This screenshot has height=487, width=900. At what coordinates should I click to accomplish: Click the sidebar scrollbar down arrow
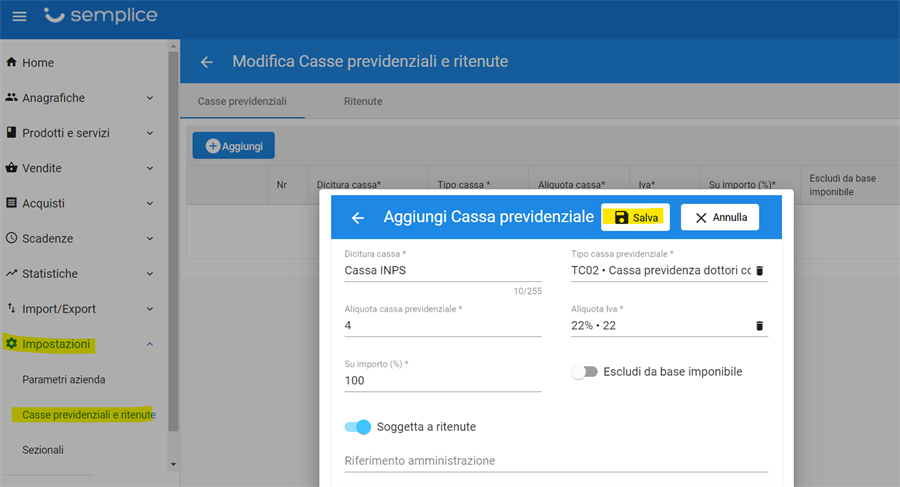point(173,464)
